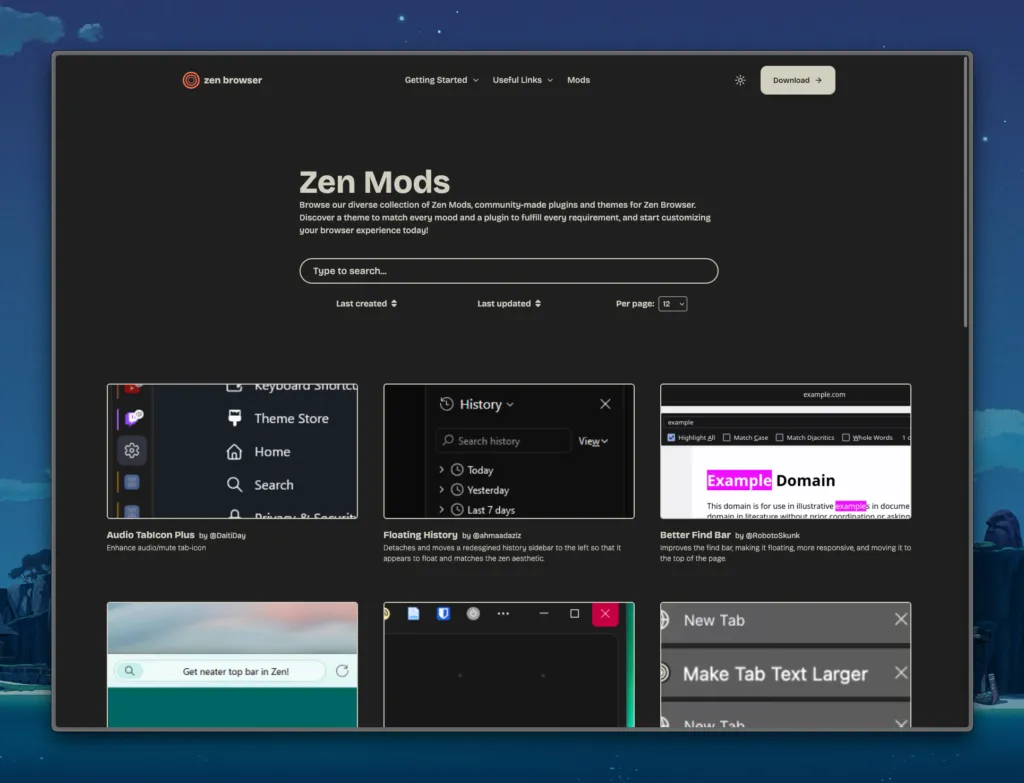Click the Zen Mods heading

(x=374, y=182)
